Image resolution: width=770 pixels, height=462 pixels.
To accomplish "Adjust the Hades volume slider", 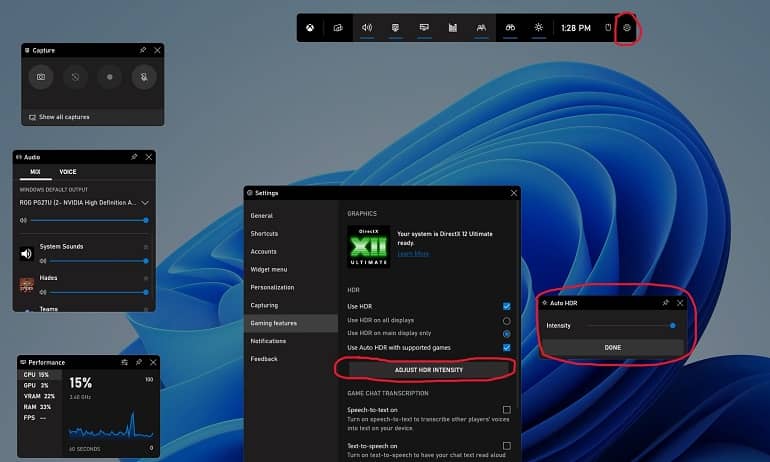I will pyautogui.click(x=99, y=292).
